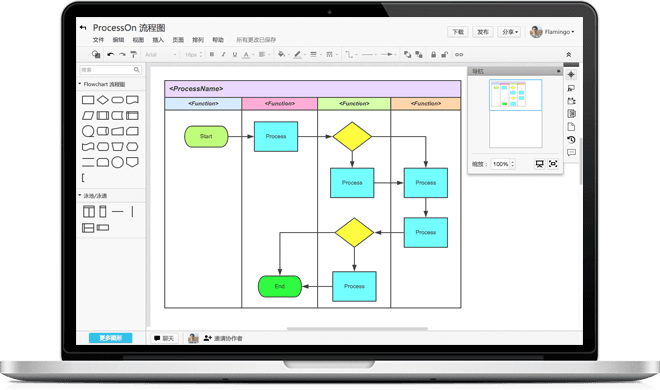Viewport: 660px width, 390px height.
Task: Click the undo arrow in the toolbar
Action: 110,54
